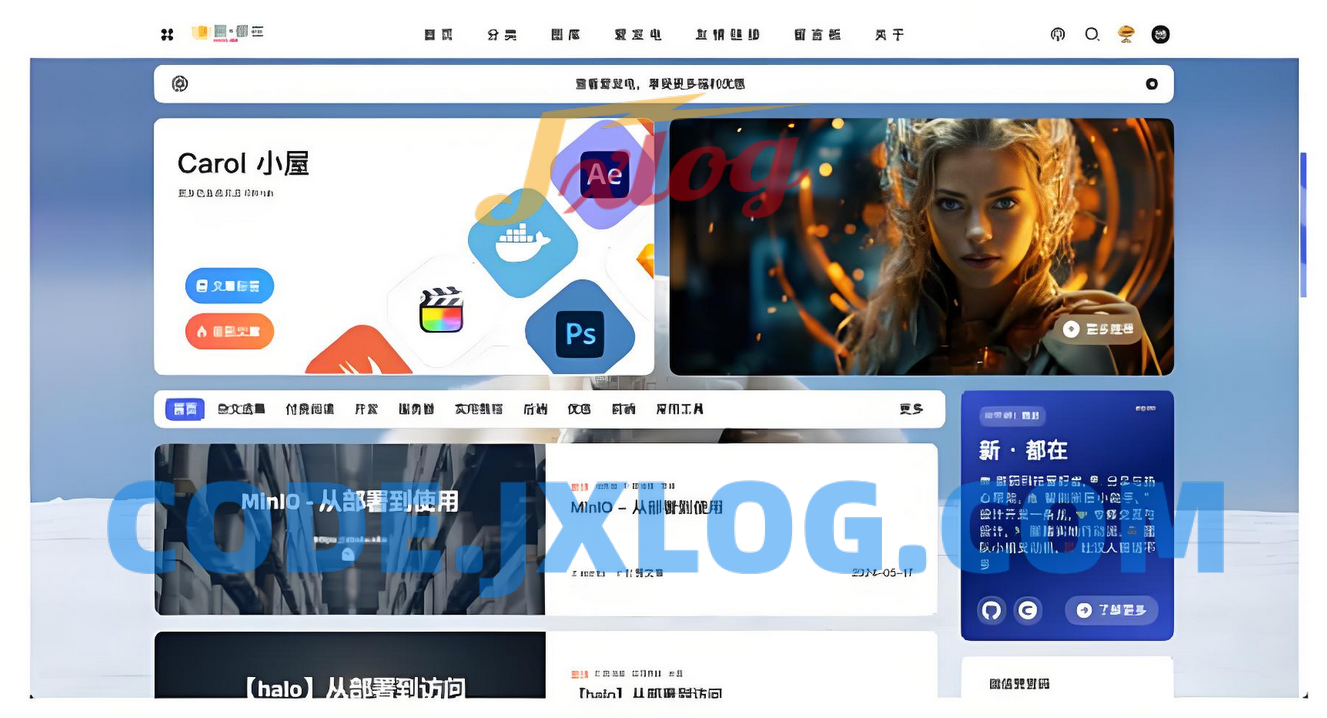This screenshot has height=718, width=1327.
Task: Click the Adobe After Effects Ae icon
Action: point(604,175)
